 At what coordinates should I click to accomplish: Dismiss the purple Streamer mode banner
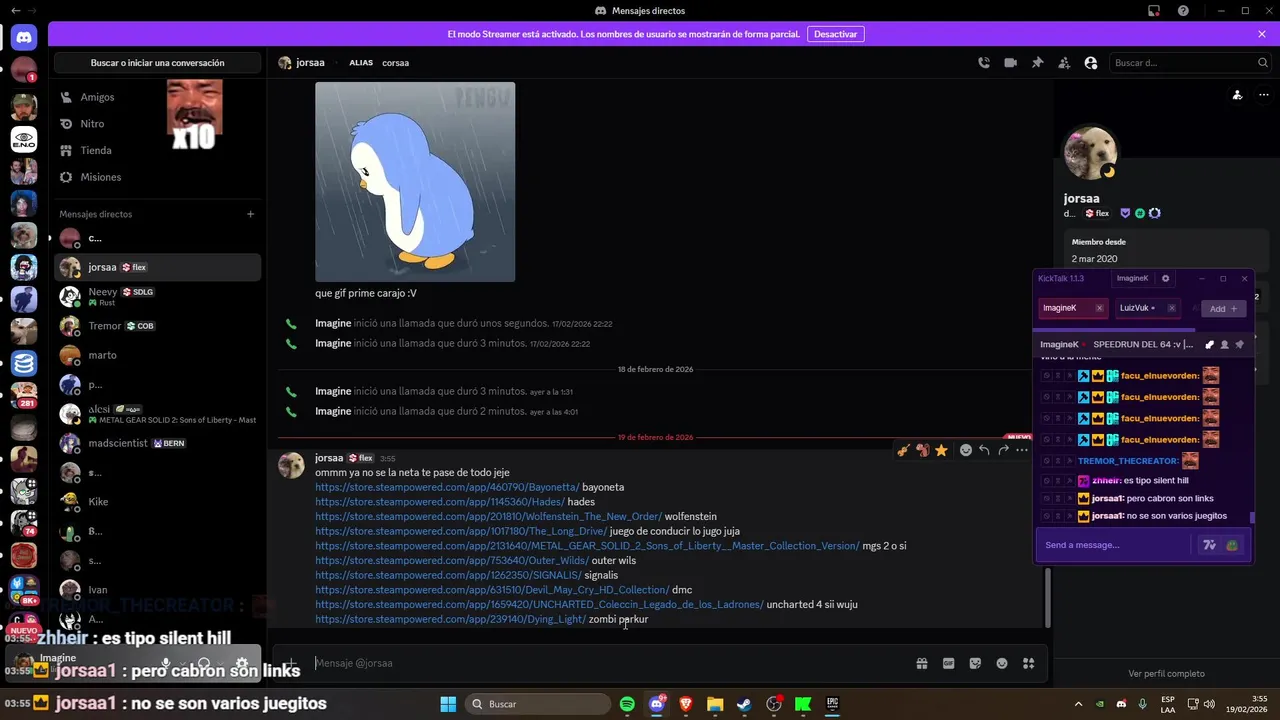point(1262,34)
